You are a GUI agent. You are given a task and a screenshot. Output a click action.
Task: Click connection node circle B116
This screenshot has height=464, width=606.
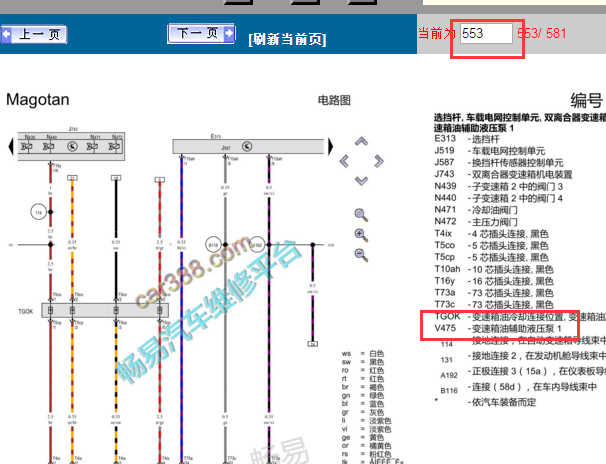pyautogui.click(x=213, y=245)
